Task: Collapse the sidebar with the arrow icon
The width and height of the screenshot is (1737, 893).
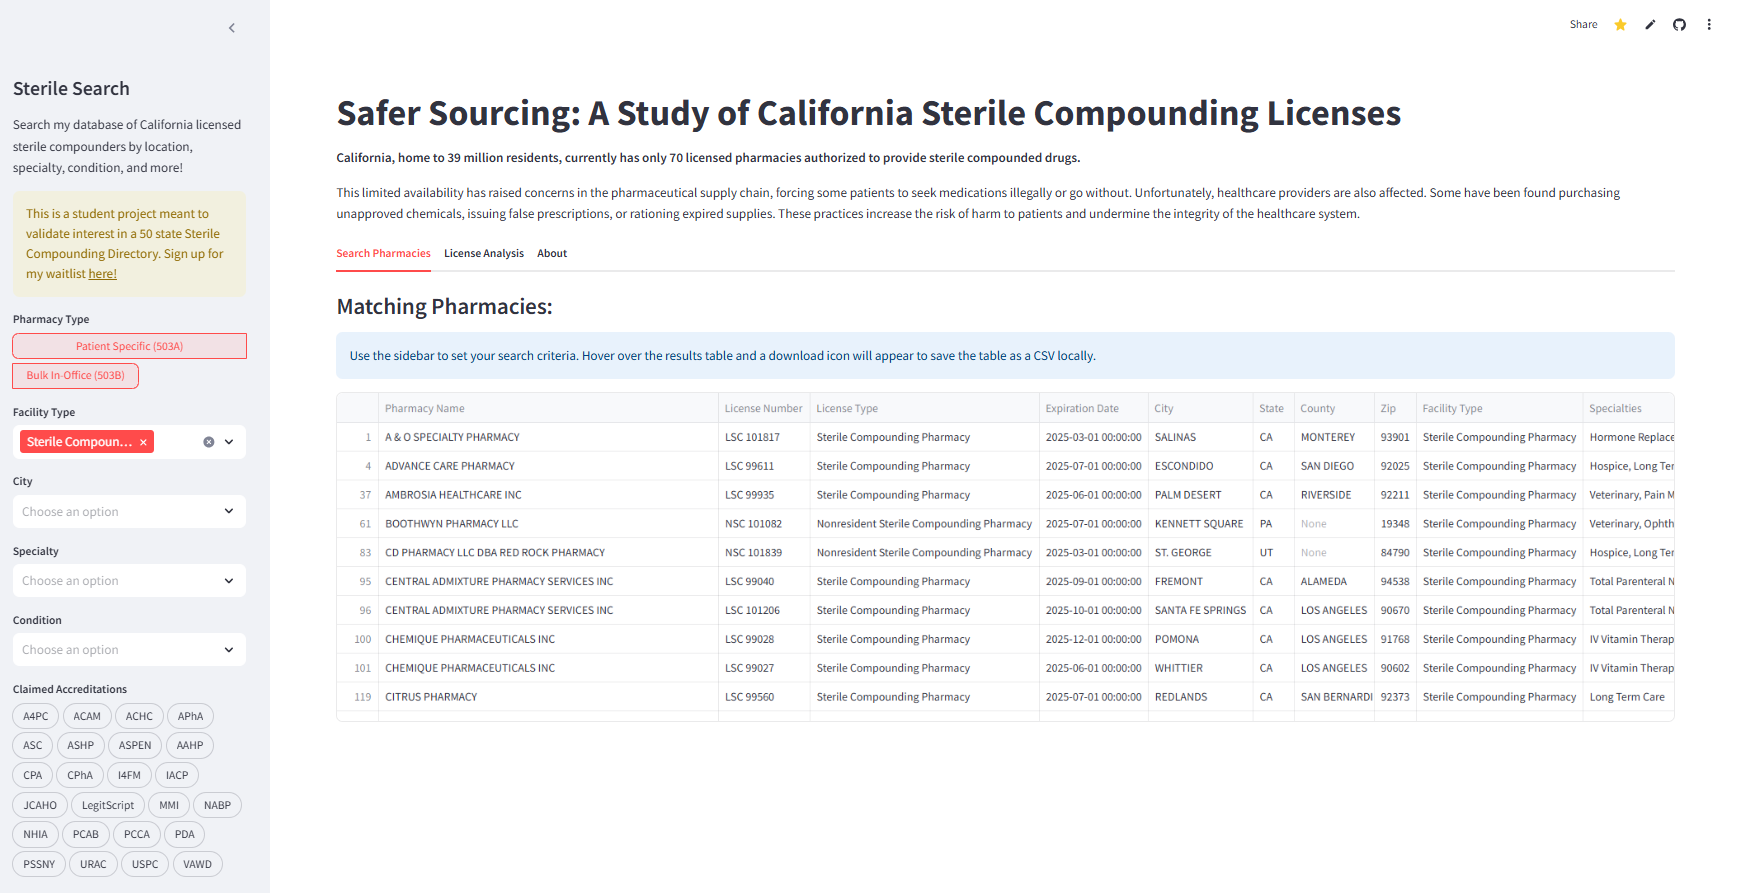Action: (x=232, y=28)
